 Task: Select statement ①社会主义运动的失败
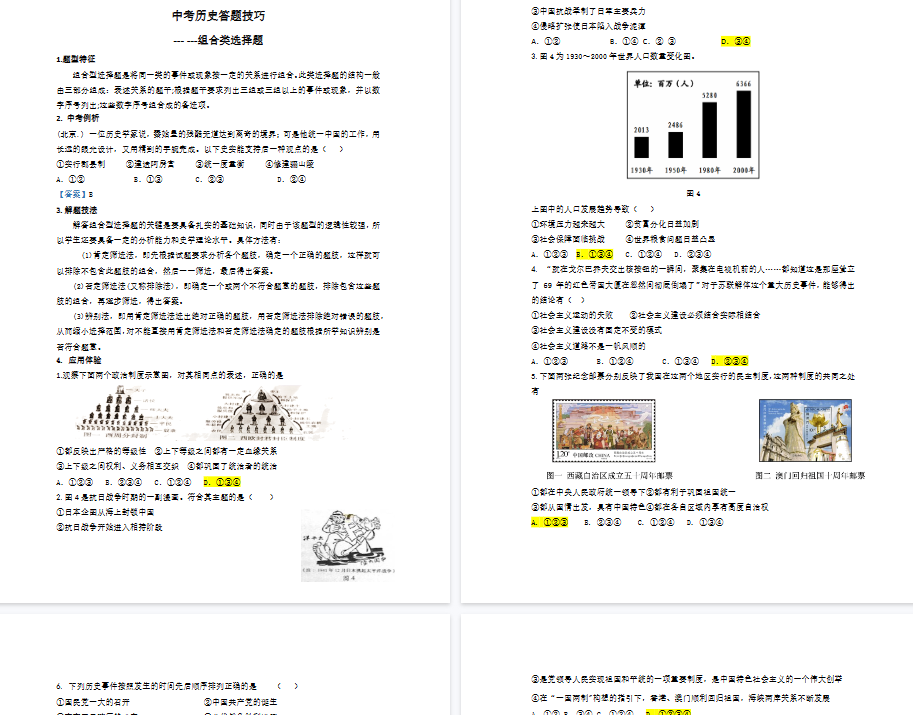pos(572,315)
